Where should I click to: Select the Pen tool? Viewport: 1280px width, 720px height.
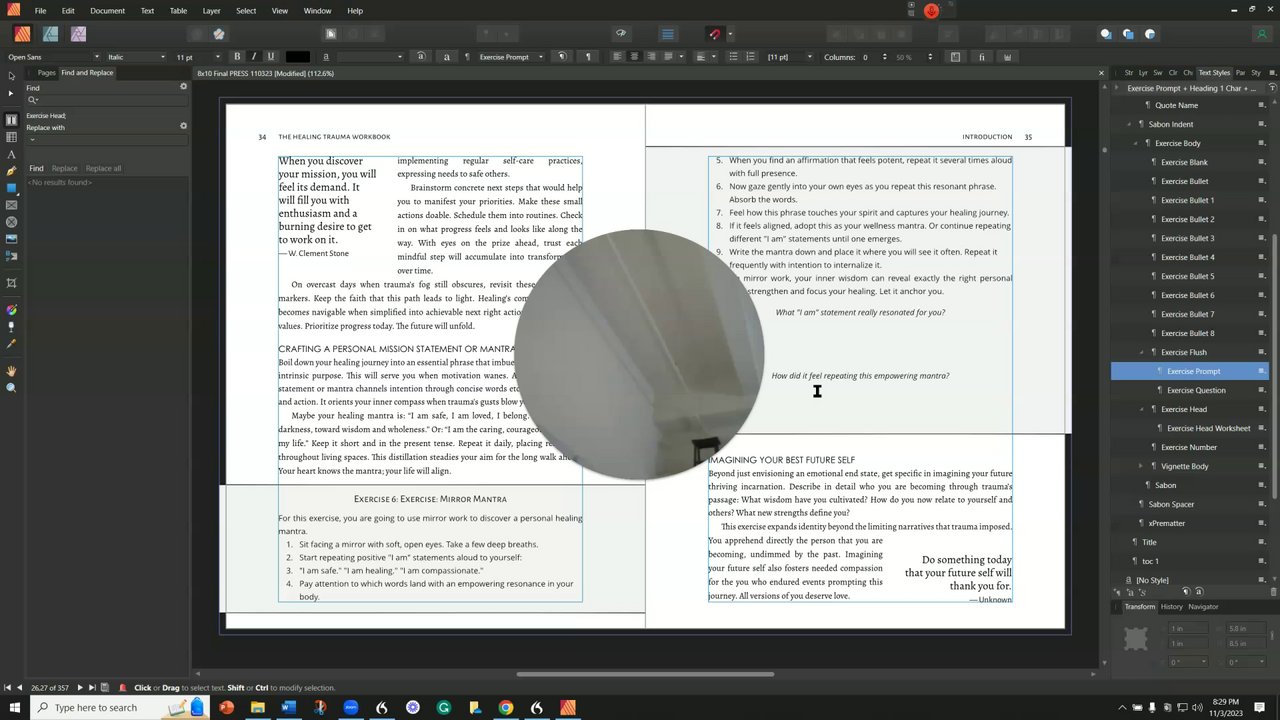11,171
